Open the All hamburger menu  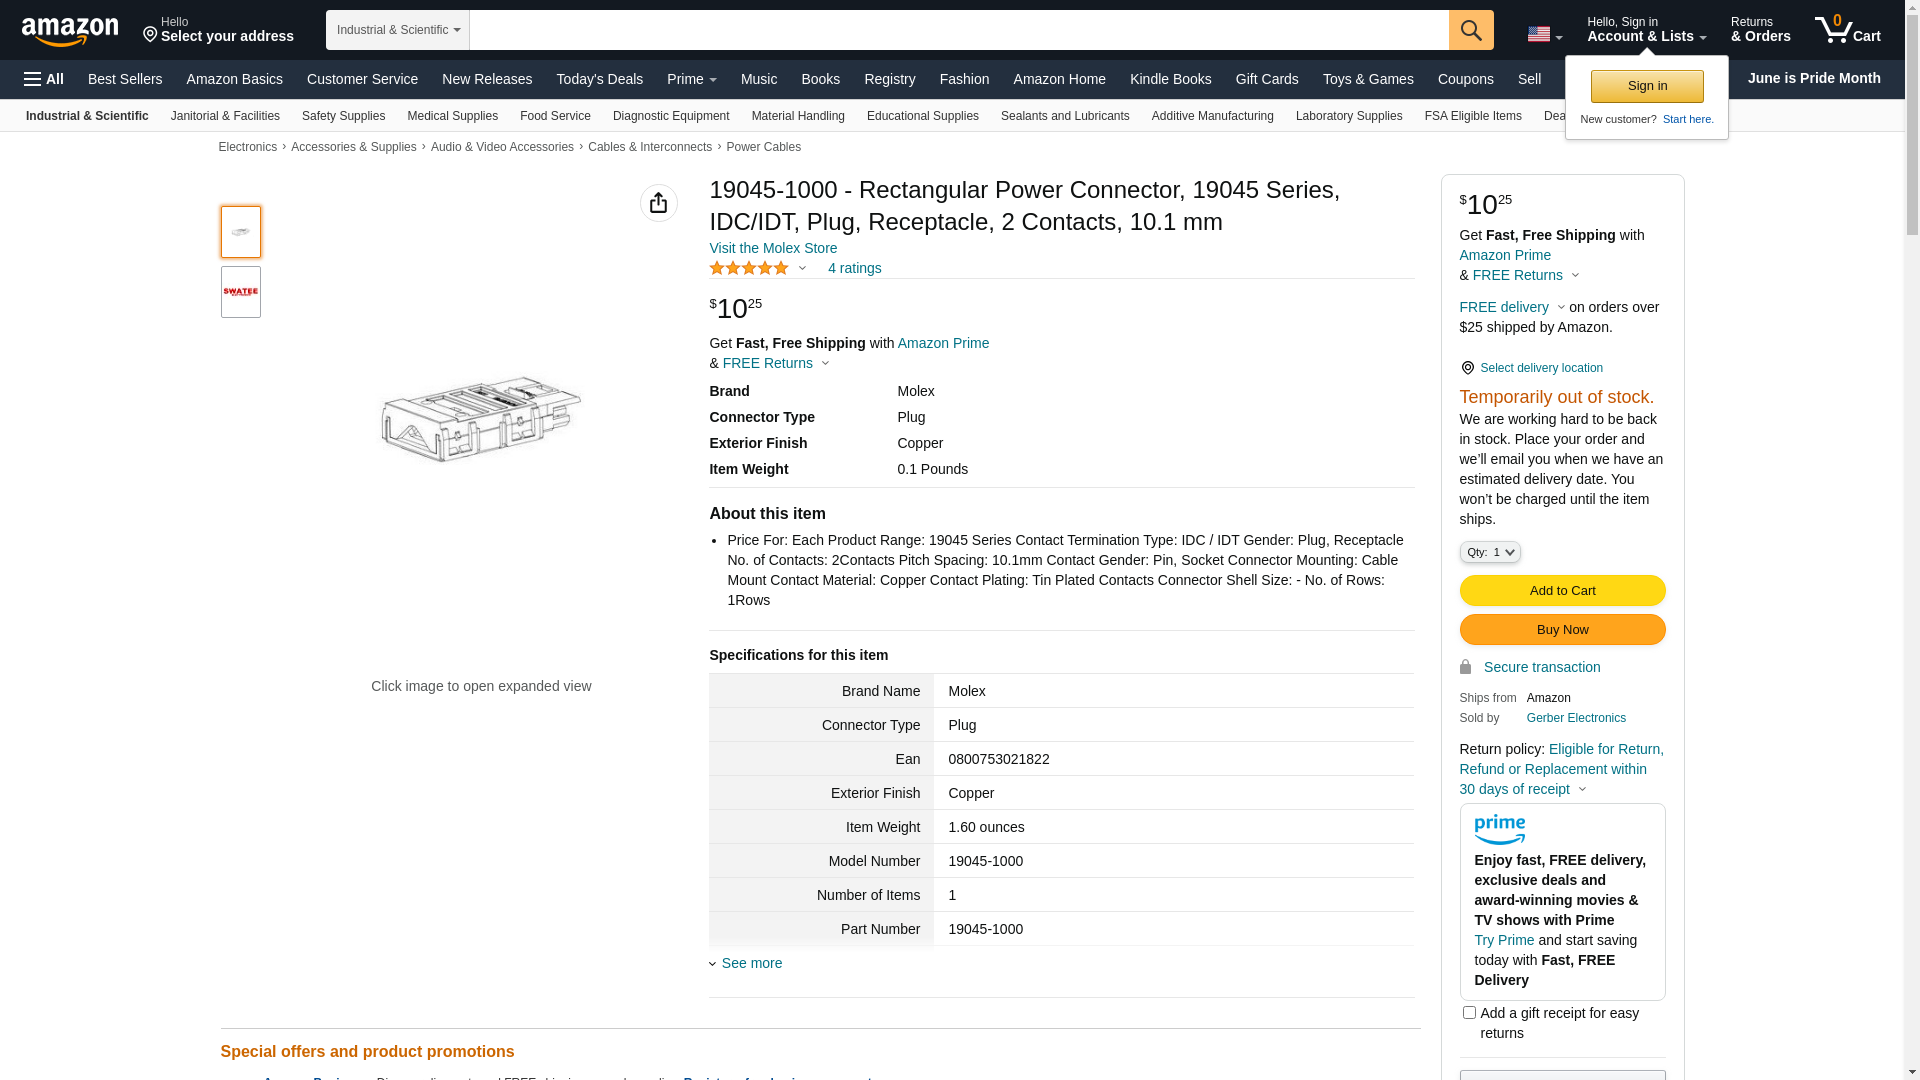(44, 79)
